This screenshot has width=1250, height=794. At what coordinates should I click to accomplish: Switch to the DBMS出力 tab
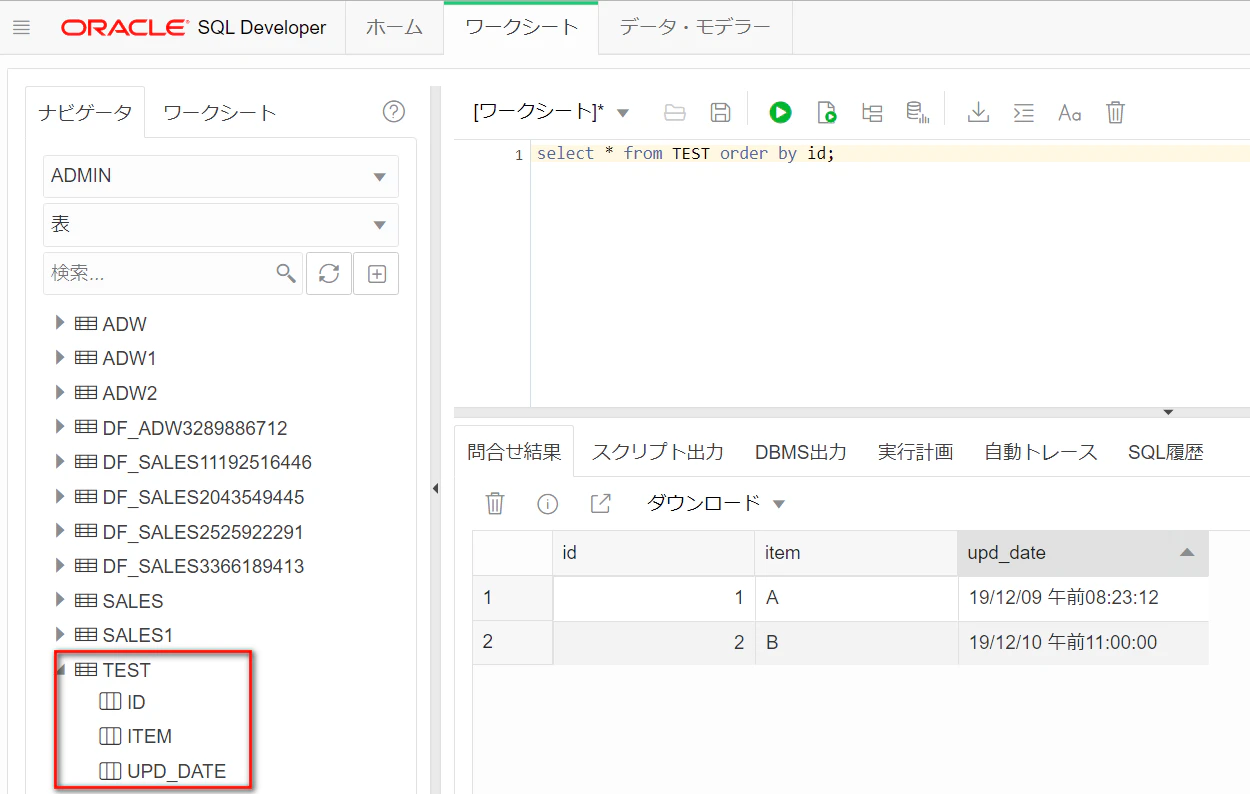click(x=801, y=452)
